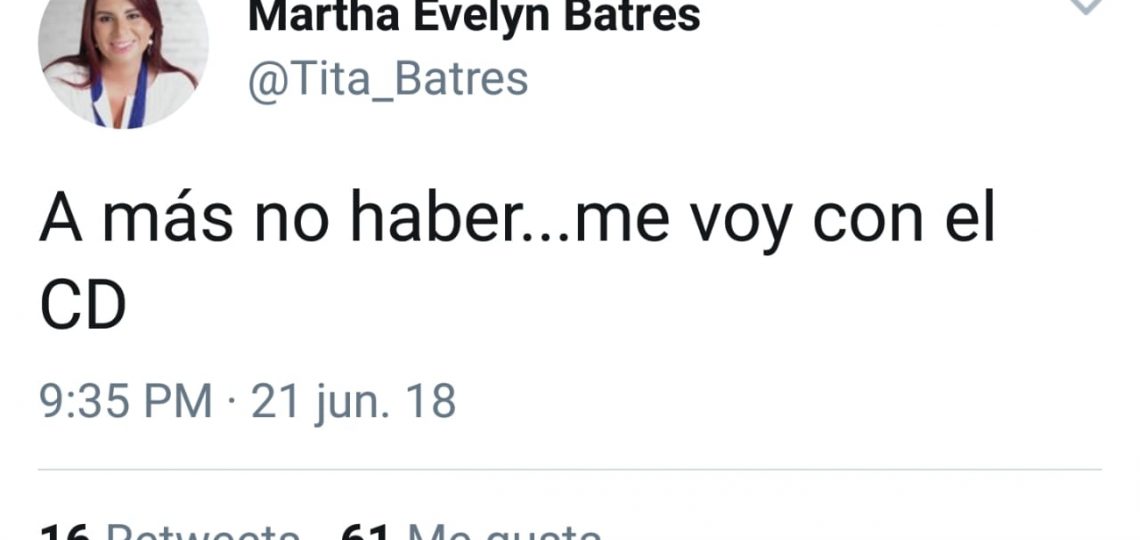Click the 'Me gusta' label text
Image resolution: width=1140 pixels, height=540 pixels.
505,532
